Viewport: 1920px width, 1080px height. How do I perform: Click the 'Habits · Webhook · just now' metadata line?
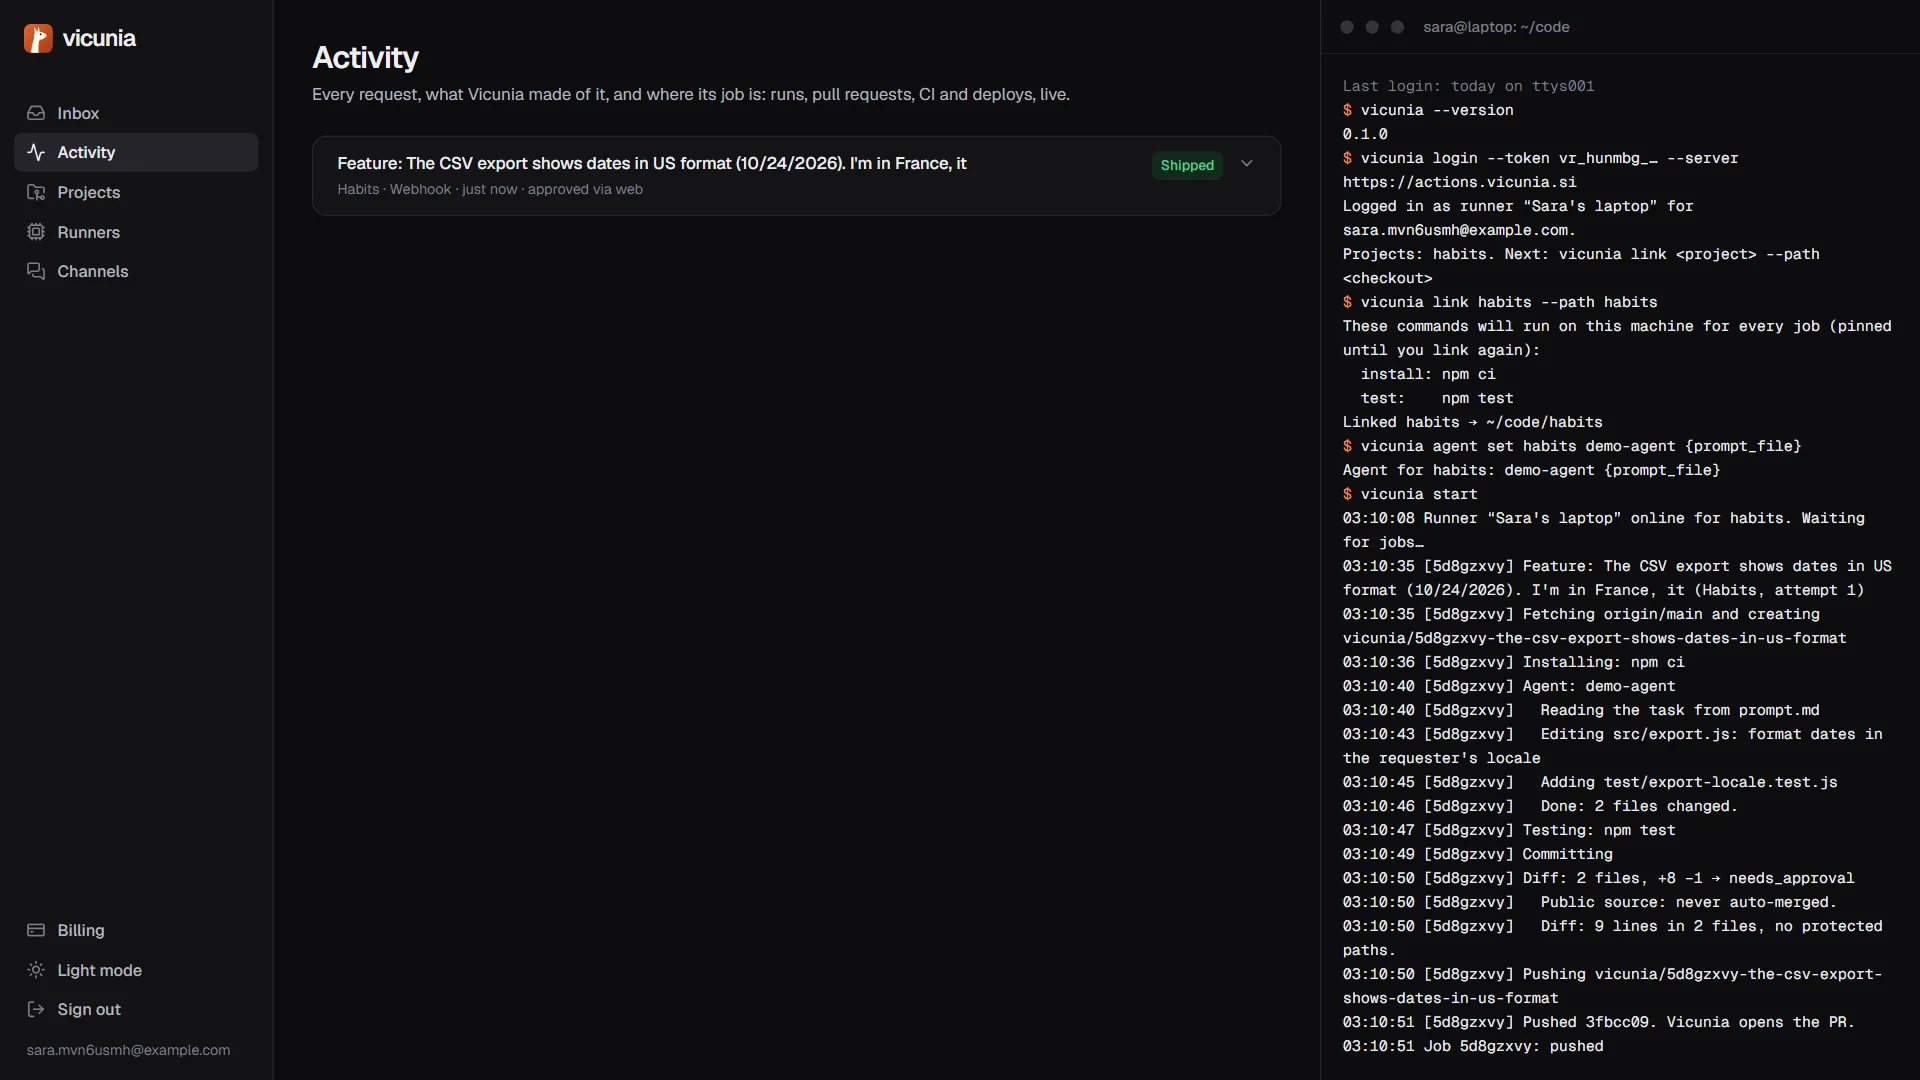tap(490, 189)
